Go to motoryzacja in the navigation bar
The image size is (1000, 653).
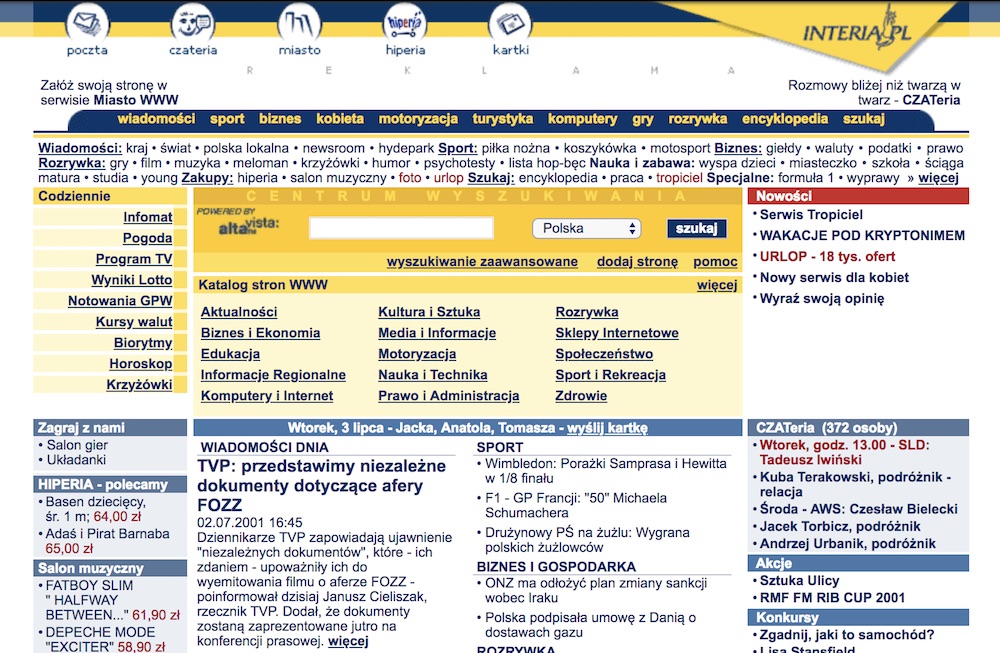tap(418, 119)
